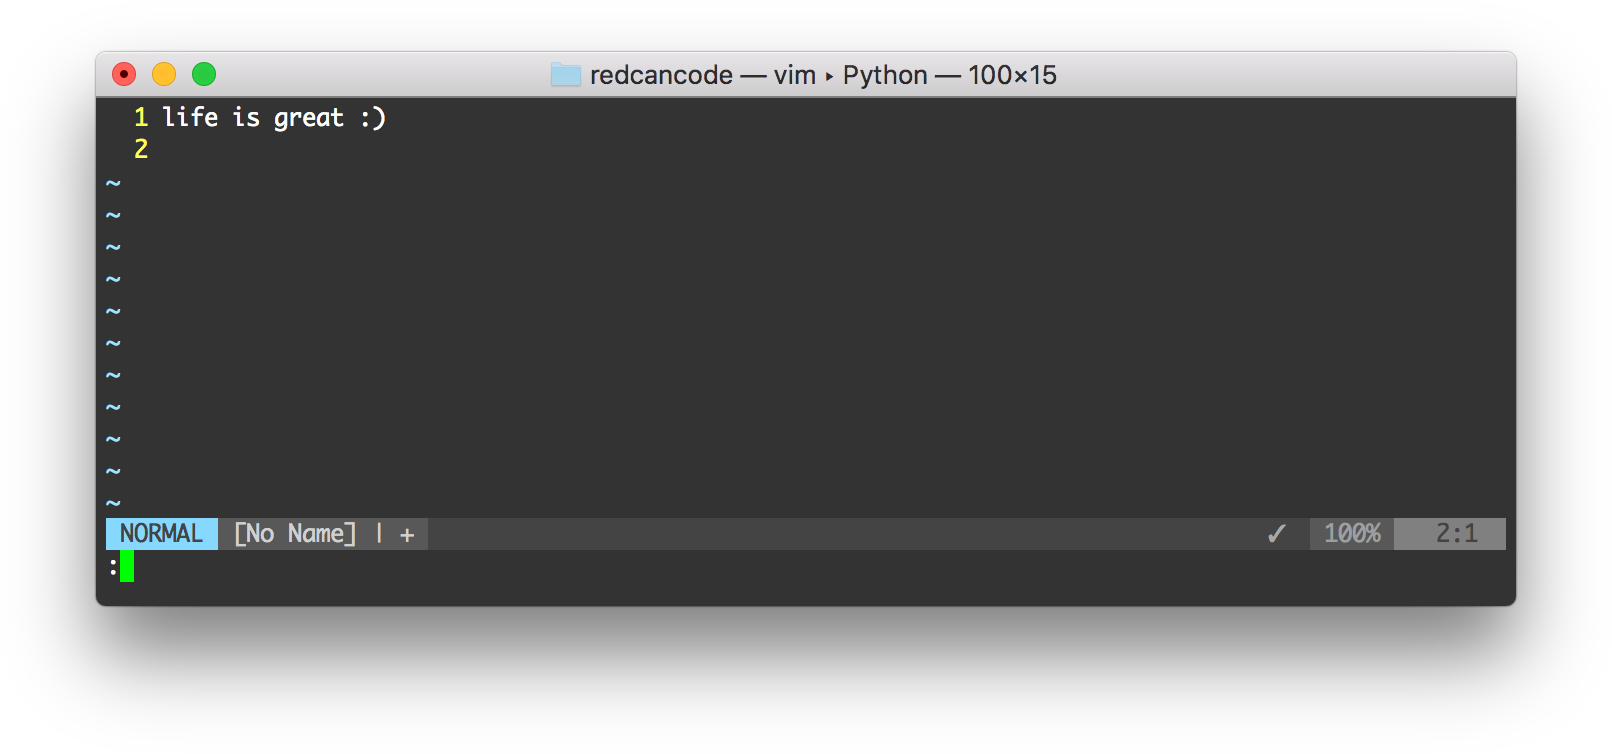Click line number 1 in gutter
The width and height of the screenshot is (1612, 754).
click(x=141, y=118)
